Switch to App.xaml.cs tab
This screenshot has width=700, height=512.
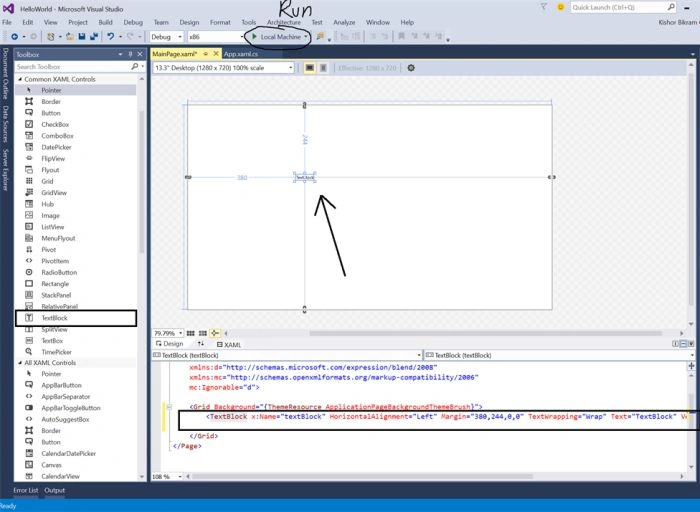pyautogui.click(x=241, y=54)
